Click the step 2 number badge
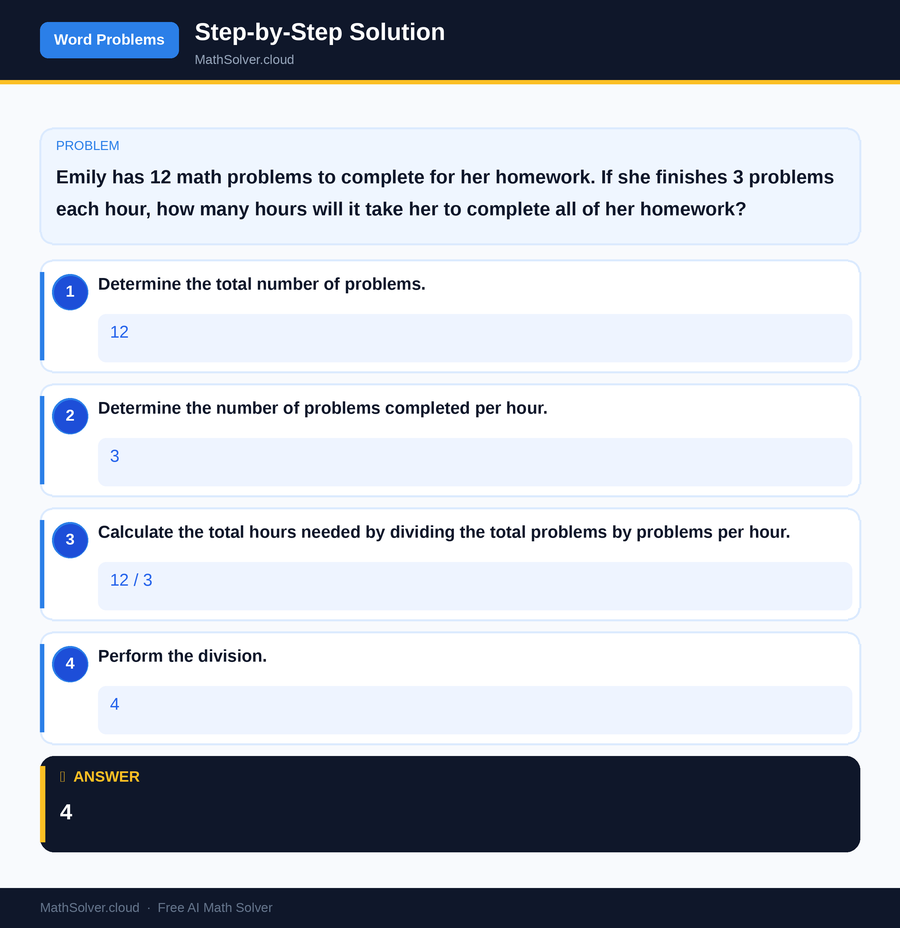900x928 pixels. click(69, 416)
